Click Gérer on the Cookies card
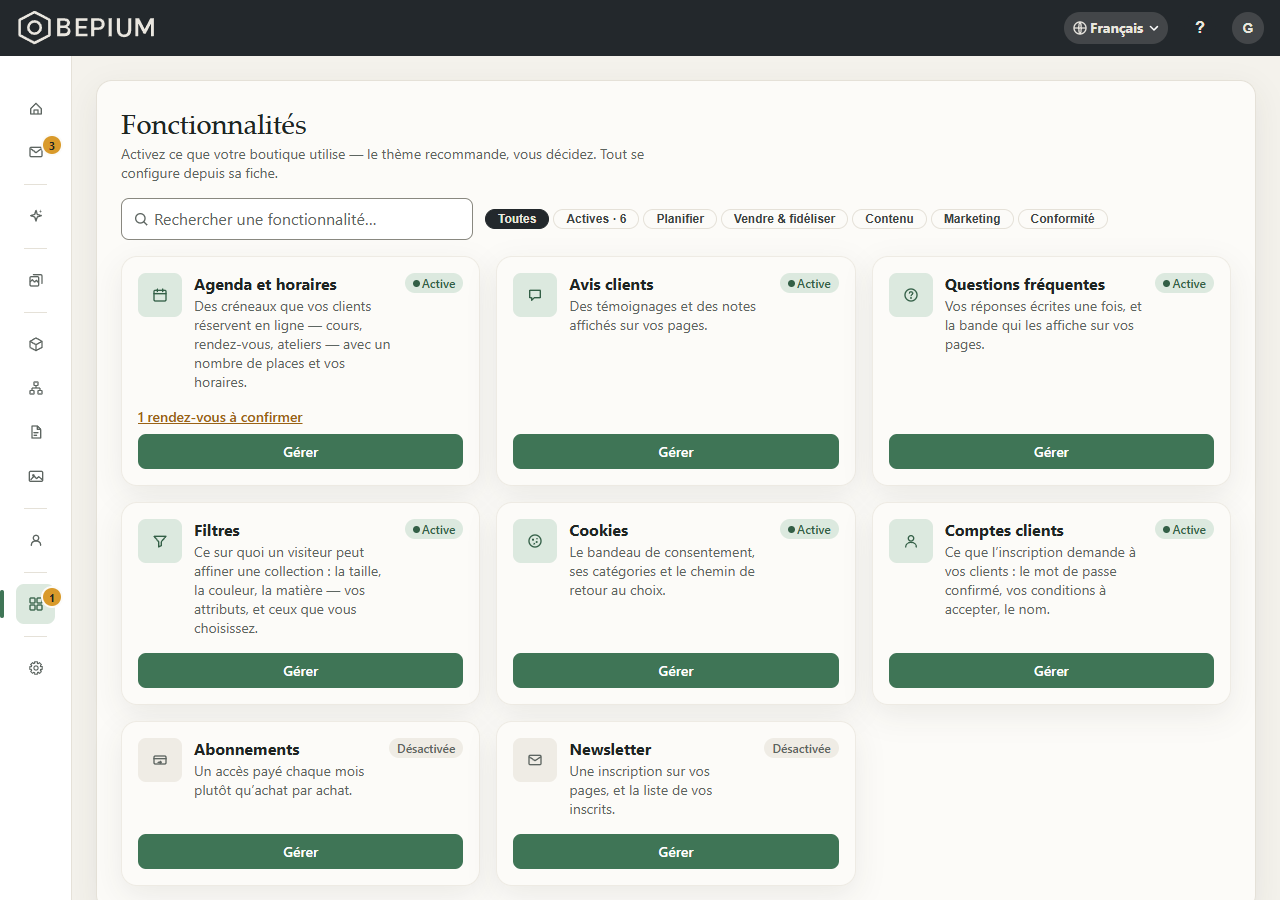The image size is (1280, 900). pyautogui.click(x=676, y=671)
